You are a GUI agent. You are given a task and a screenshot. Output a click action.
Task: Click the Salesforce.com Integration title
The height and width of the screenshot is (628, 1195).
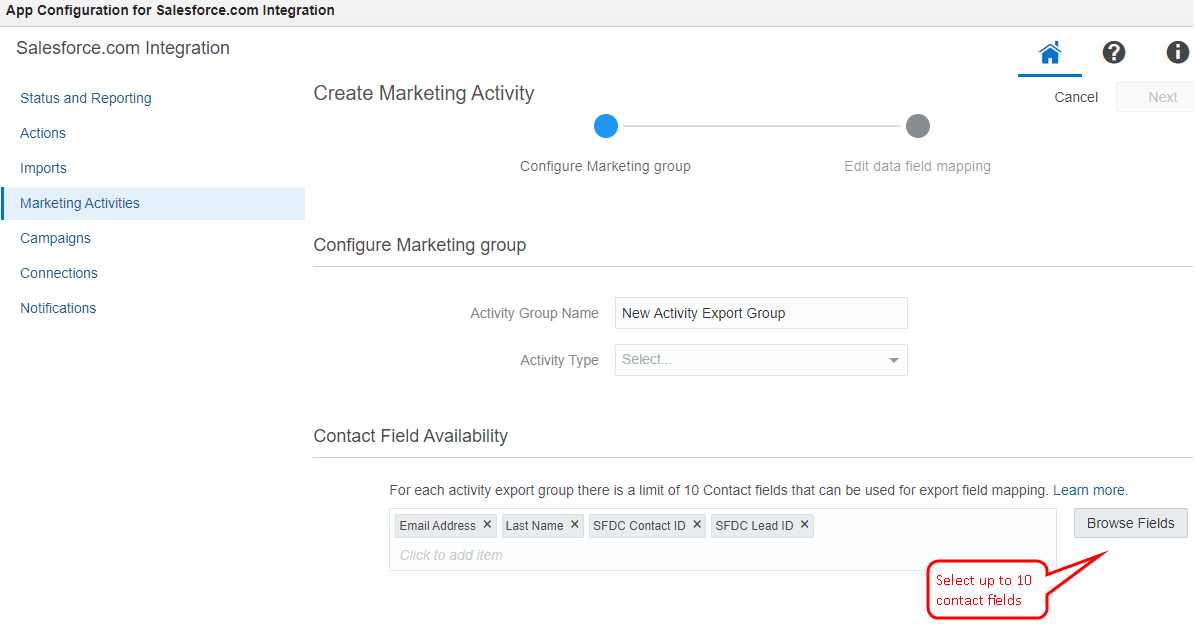(x=123, y=48)
